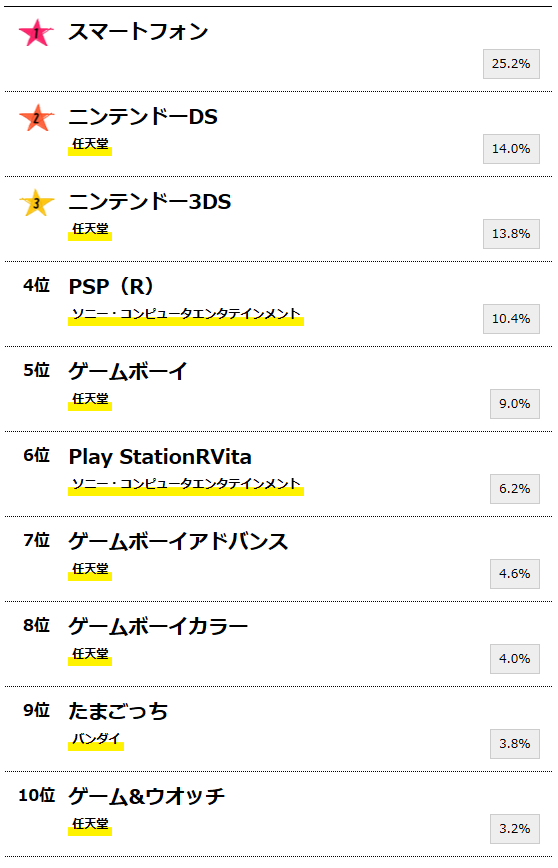
Task: Click the バンダイ maker label
Action: point(96,740)
